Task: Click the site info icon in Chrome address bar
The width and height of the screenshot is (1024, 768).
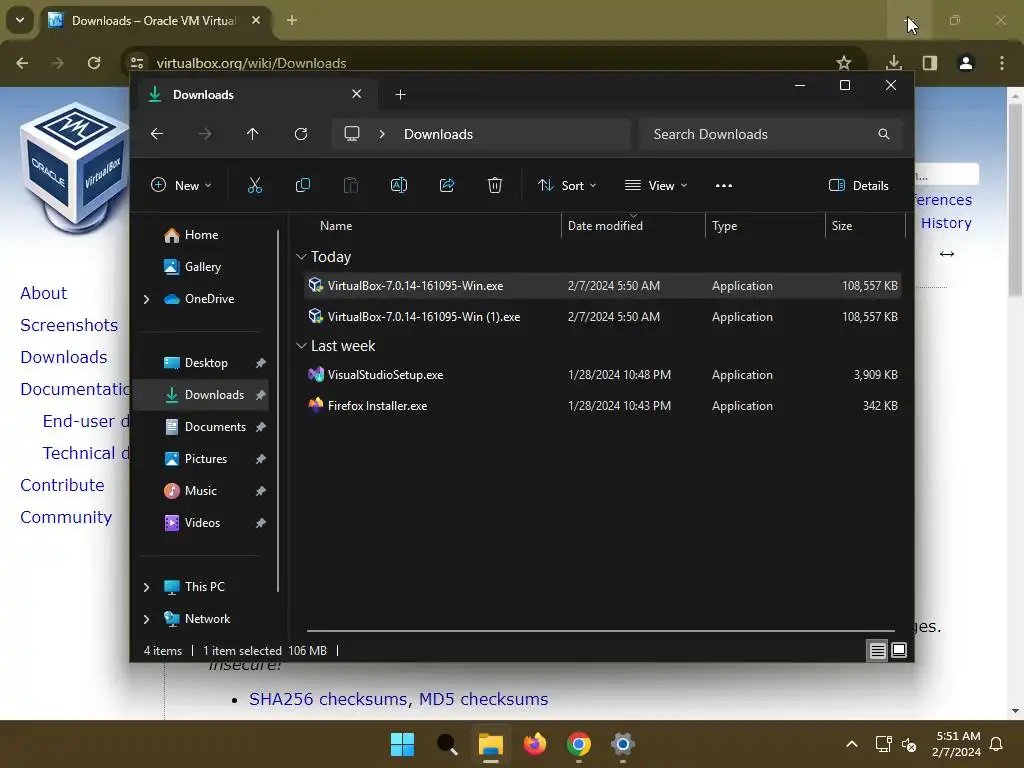Action: (137, 63)
